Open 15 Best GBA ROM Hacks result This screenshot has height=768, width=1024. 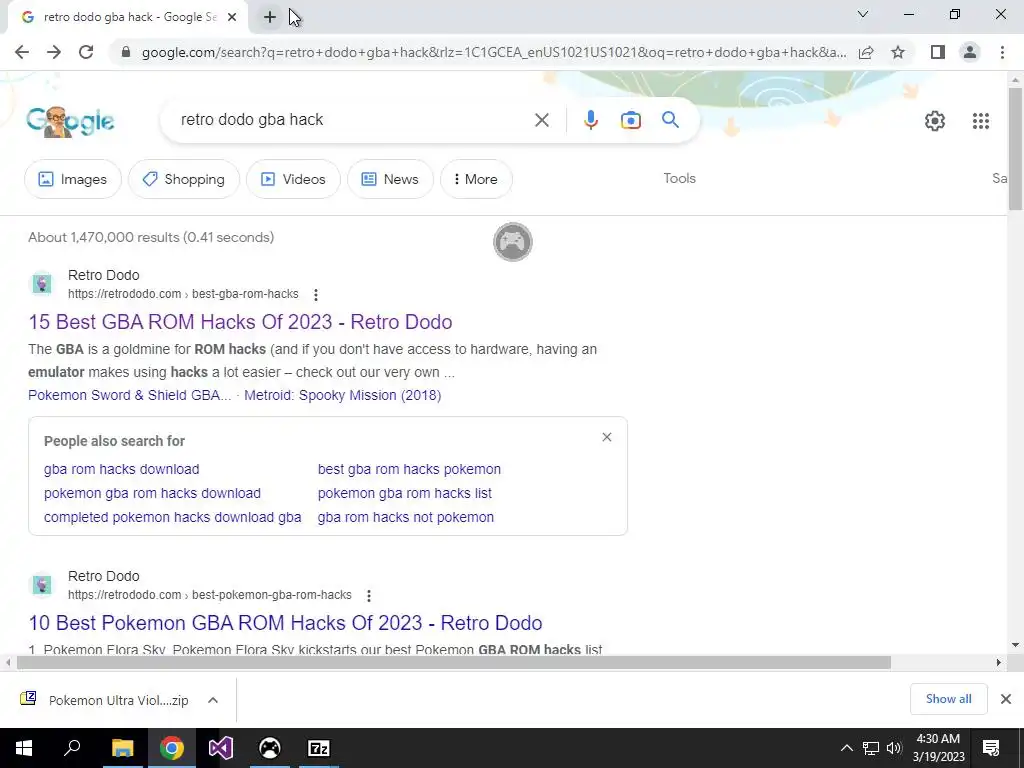[x=240, y=322]
